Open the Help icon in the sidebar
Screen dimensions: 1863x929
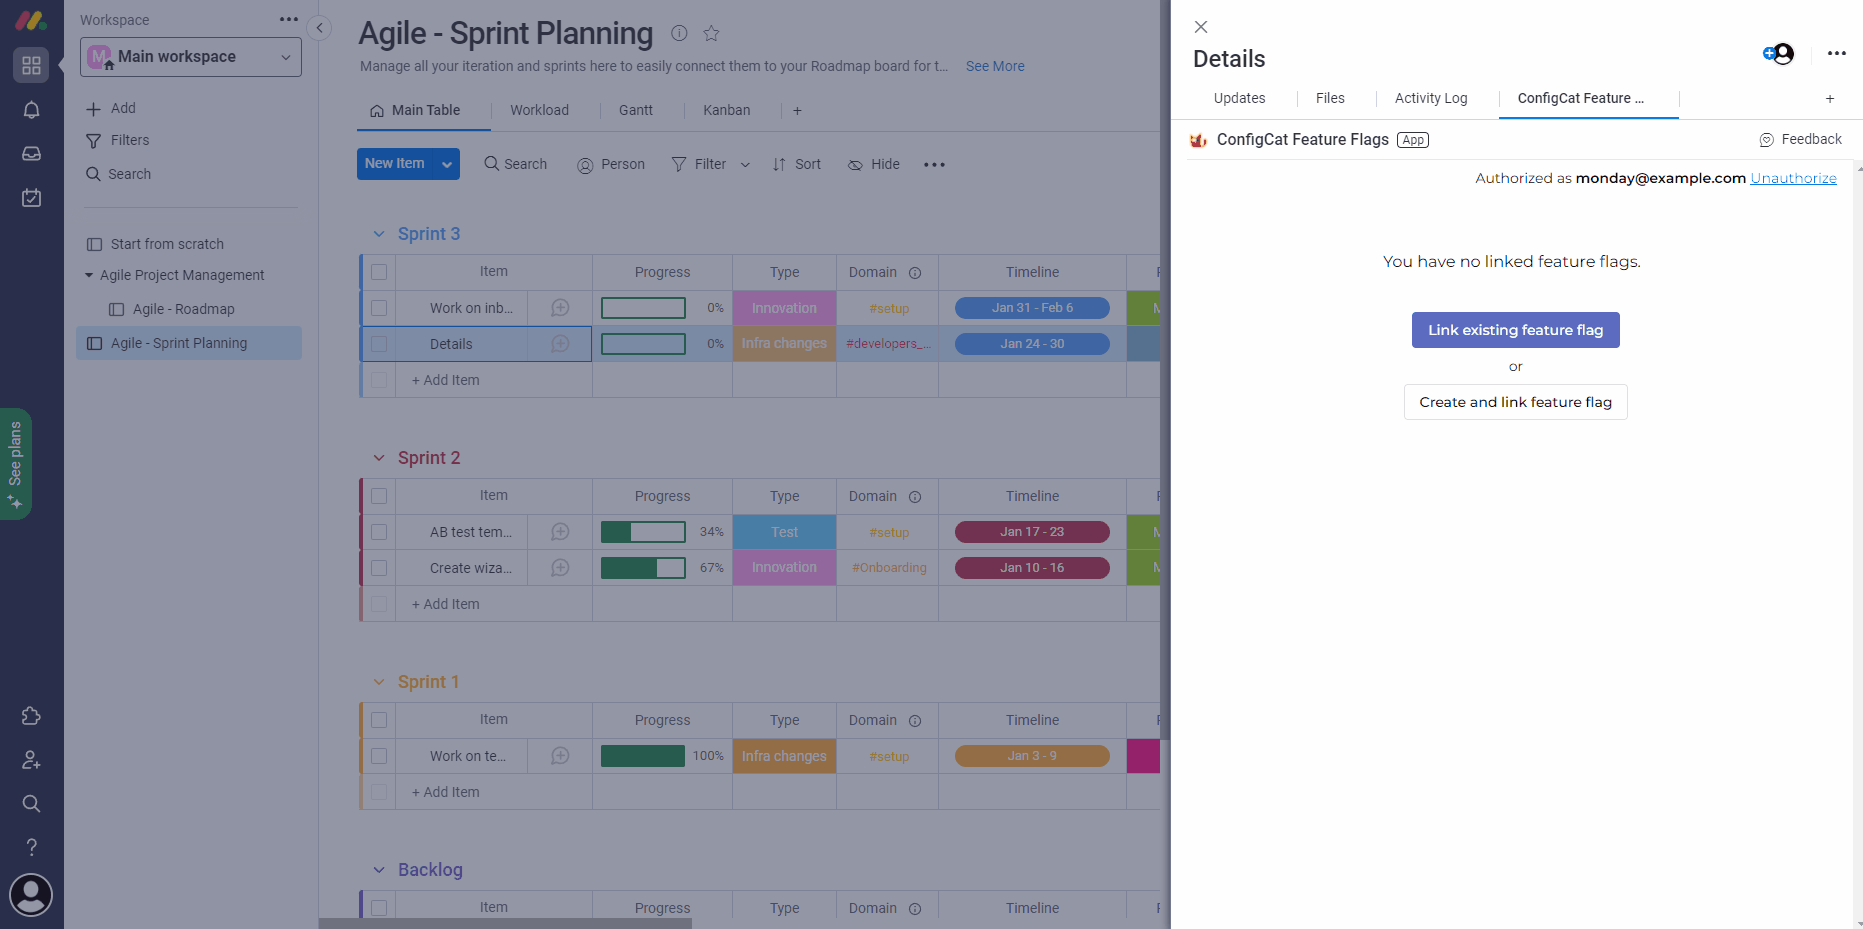pyautogui.click(x=31, y=846)
